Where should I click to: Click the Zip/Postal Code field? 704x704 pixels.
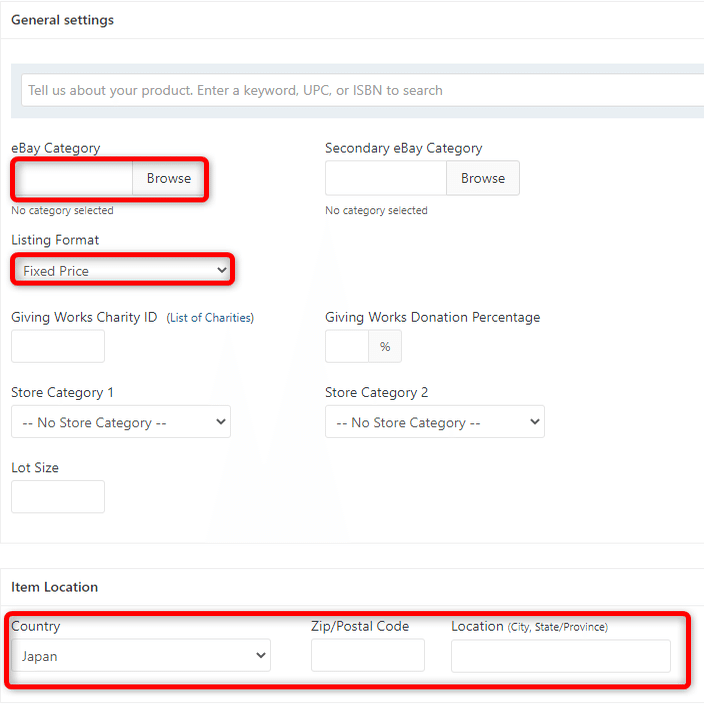tap(368, 656)
